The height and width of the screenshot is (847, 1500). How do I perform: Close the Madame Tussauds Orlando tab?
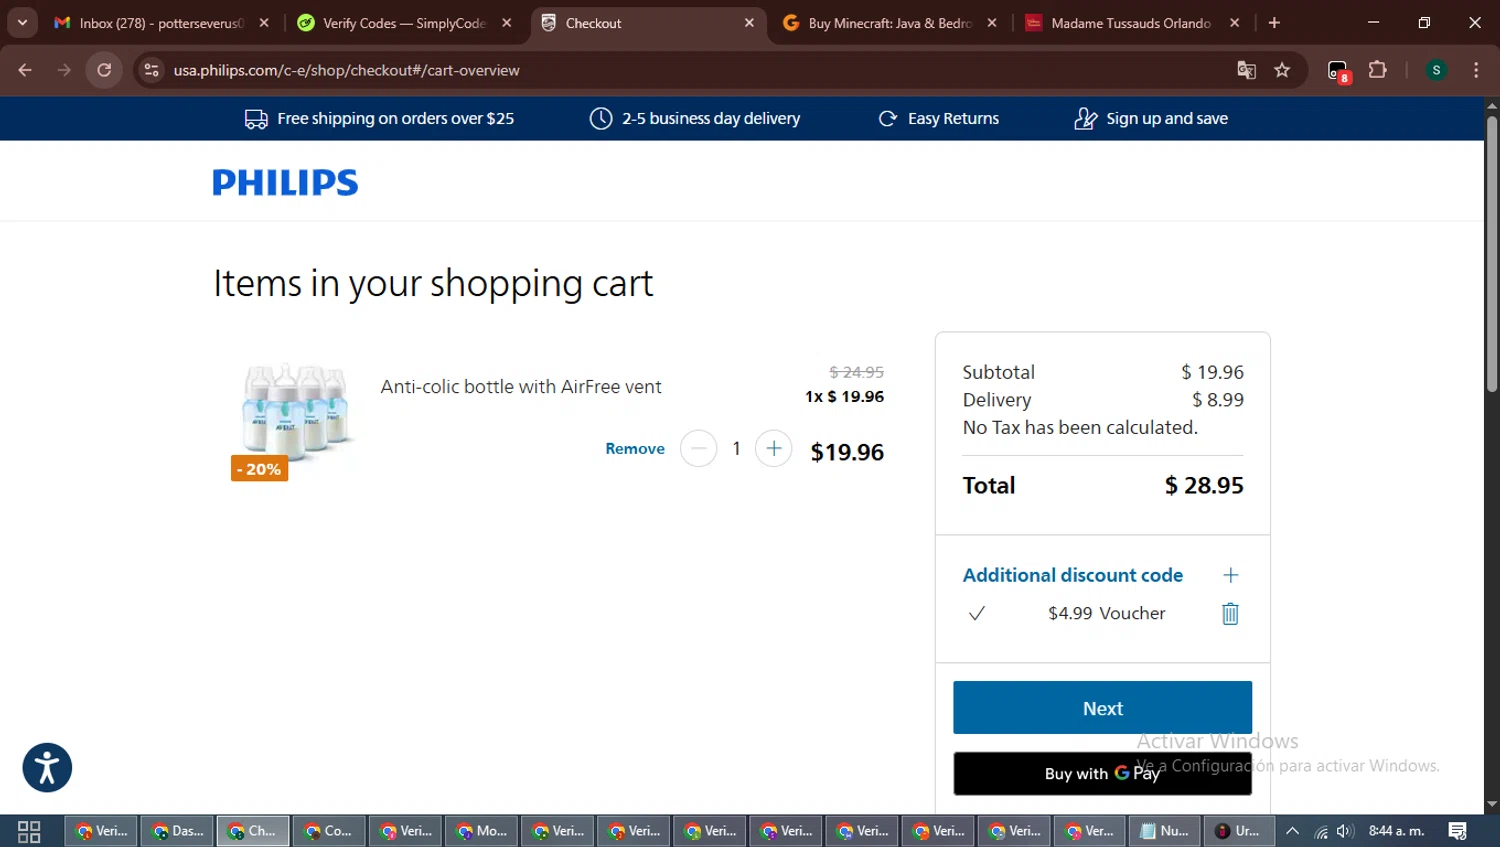(x=1235, y=23)
